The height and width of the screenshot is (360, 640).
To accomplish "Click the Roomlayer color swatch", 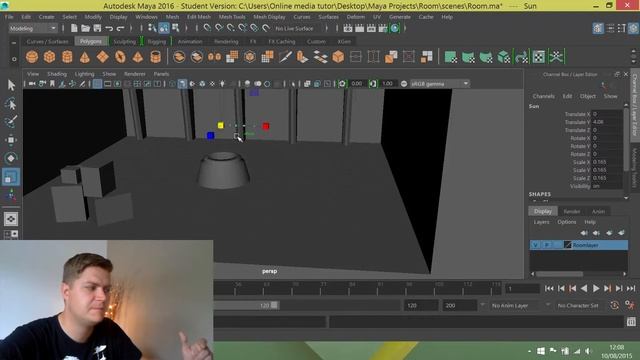I will (x=567, y=245).
